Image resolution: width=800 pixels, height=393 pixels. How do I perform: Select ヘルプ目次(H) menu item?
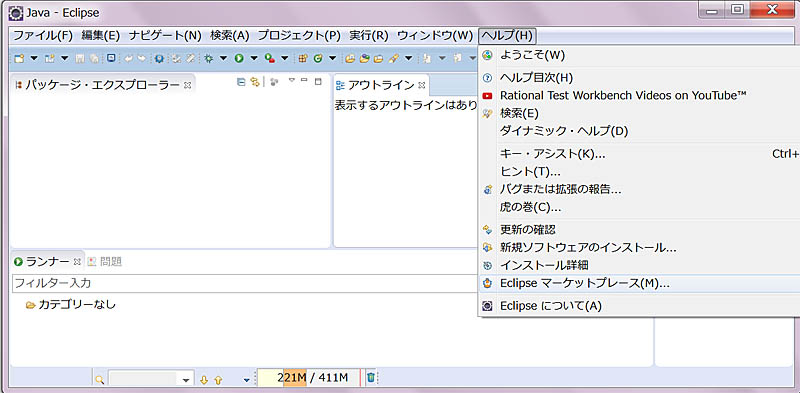[x=639, y=78]
